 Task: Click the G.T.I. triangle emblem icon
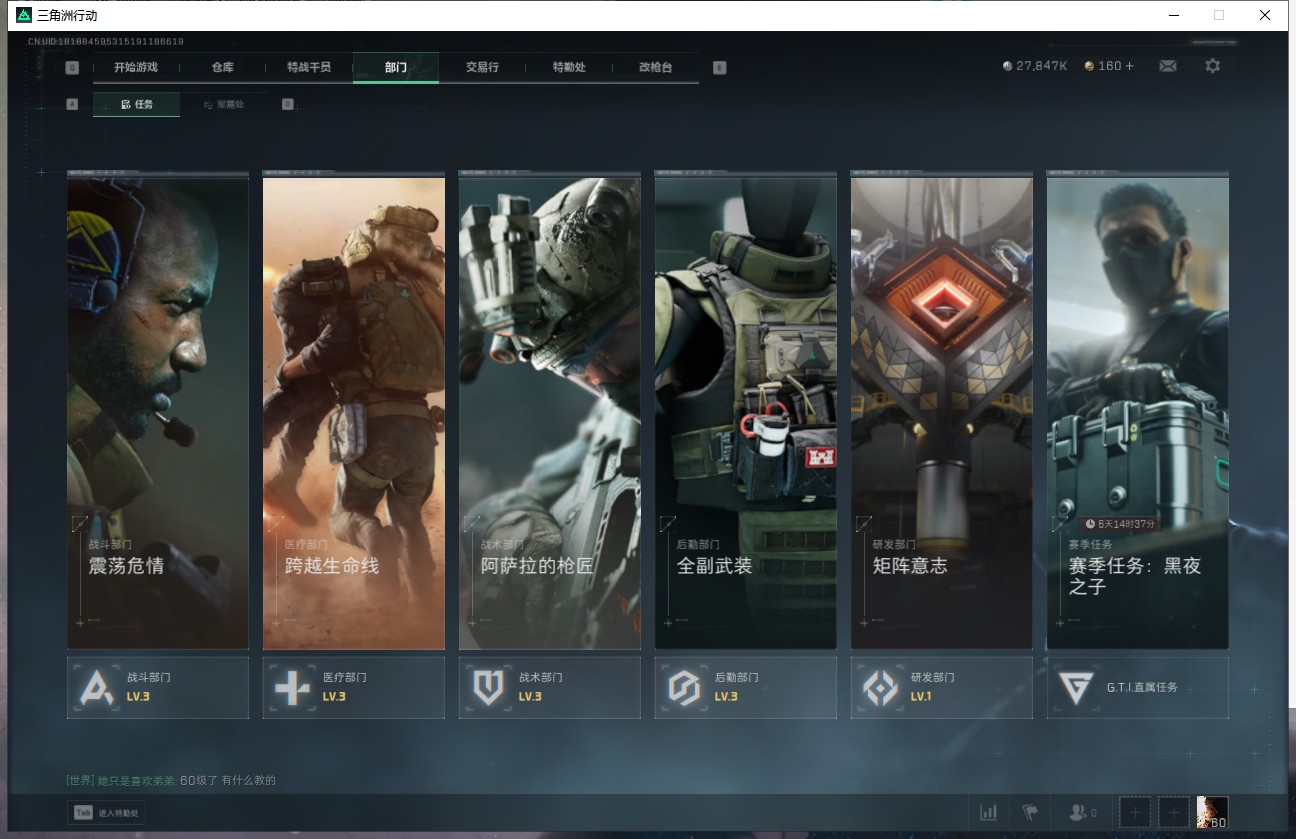click(x=1077, y=688)
